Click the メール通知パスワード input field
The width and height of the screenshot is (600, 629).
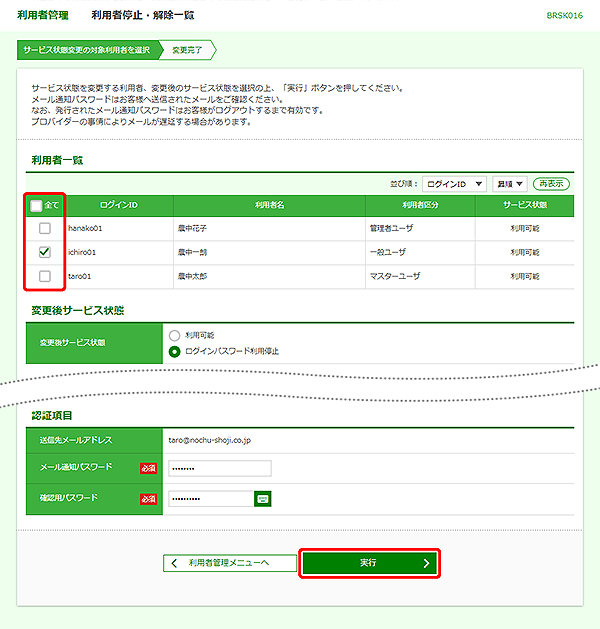coord(220,469)
